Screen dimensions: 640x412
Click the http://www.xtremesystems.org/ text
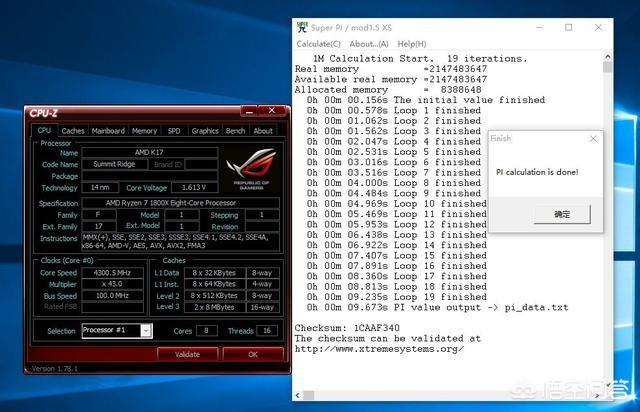[379, 349]
